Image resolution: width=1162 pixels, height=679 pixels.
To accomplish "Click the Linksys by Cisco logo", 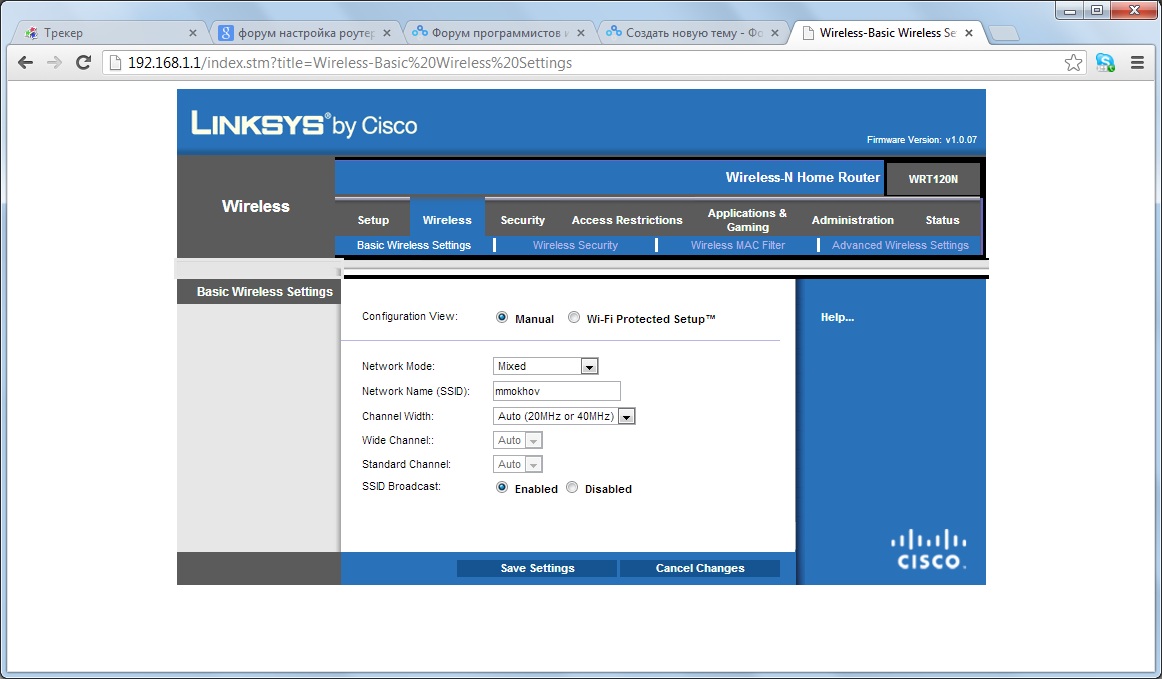I will click(304, 124).
